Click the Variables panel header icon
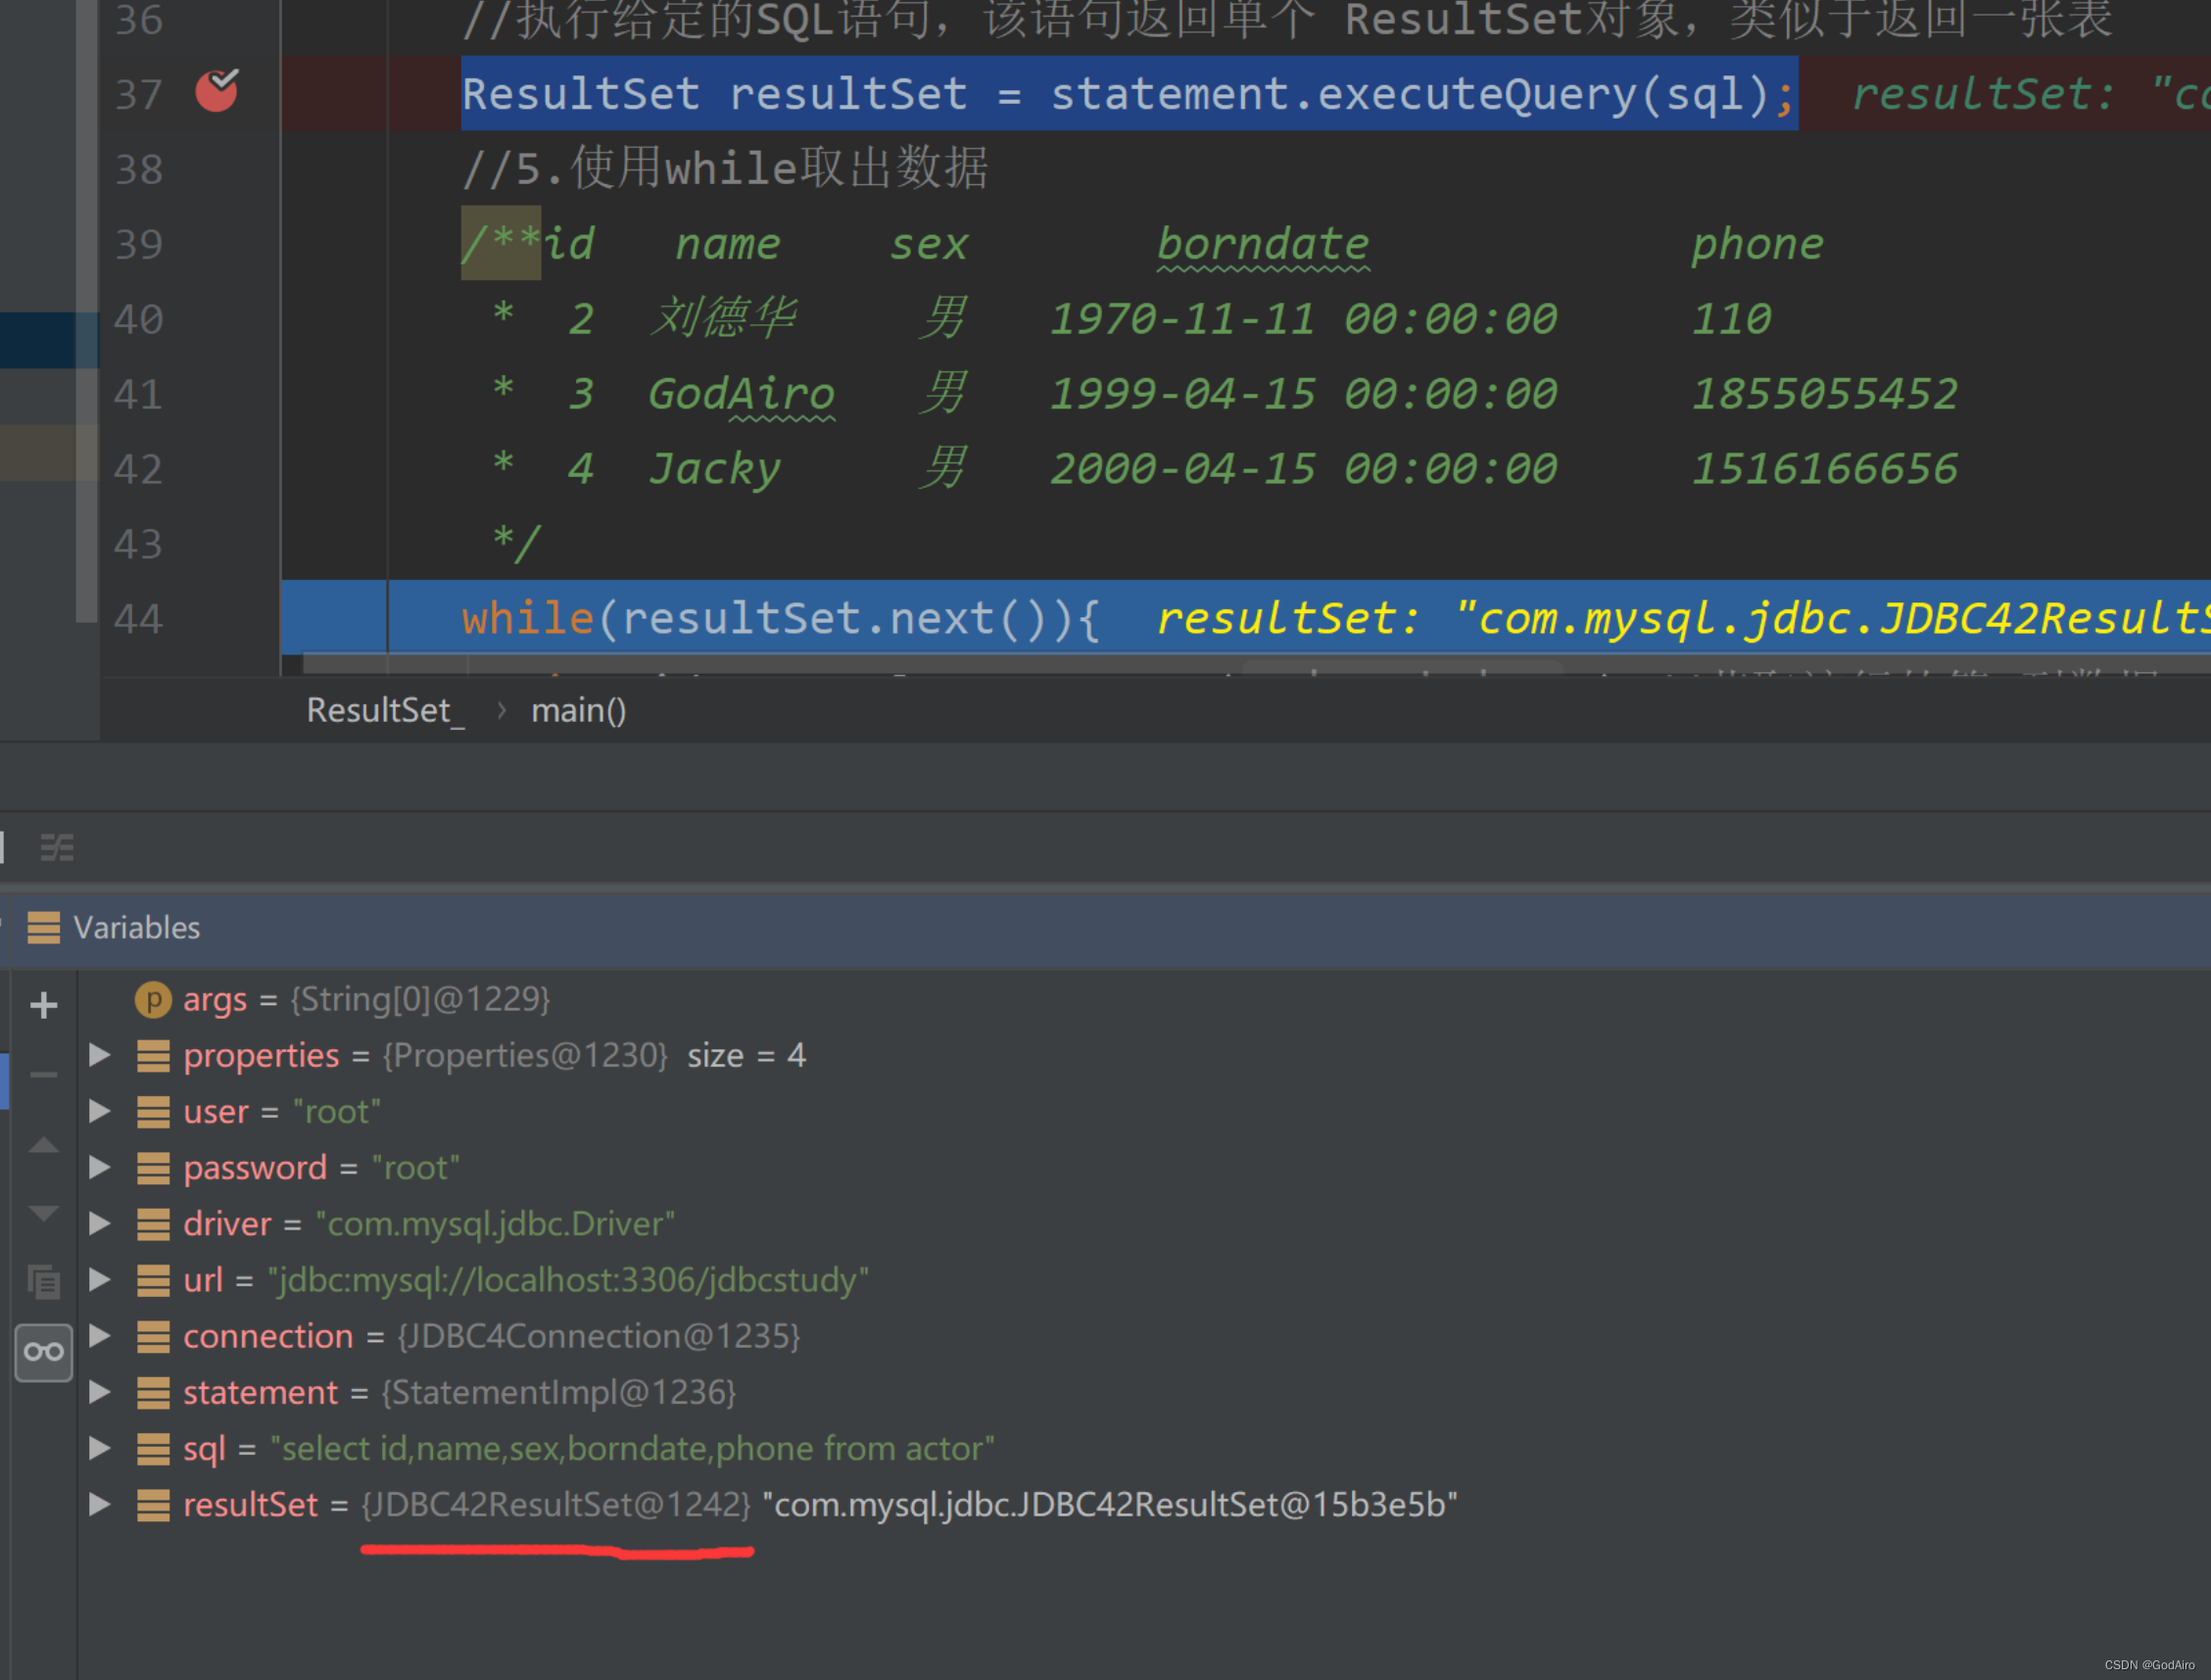 click(43, 927)
